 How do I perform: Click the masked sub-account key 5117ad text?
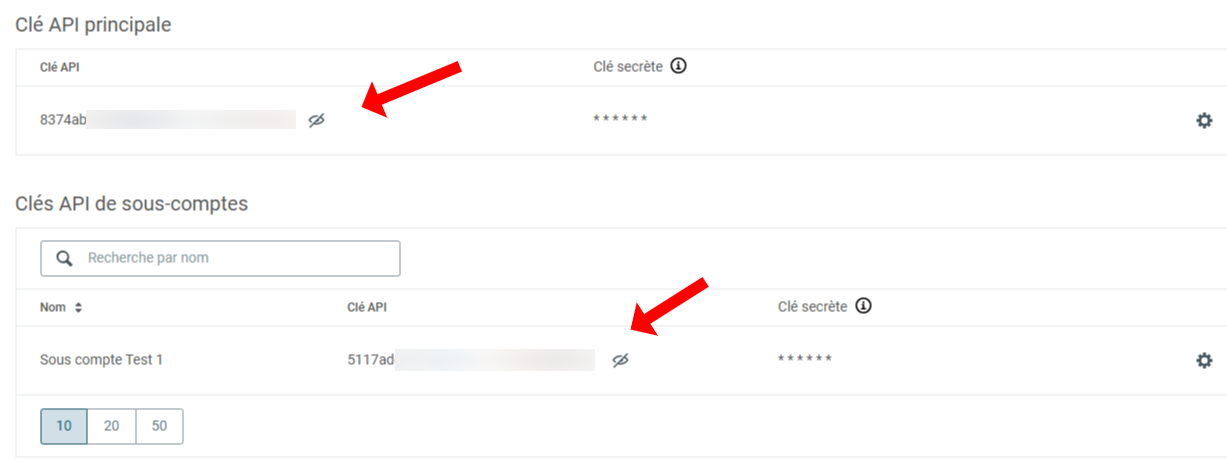coord(471,360)
